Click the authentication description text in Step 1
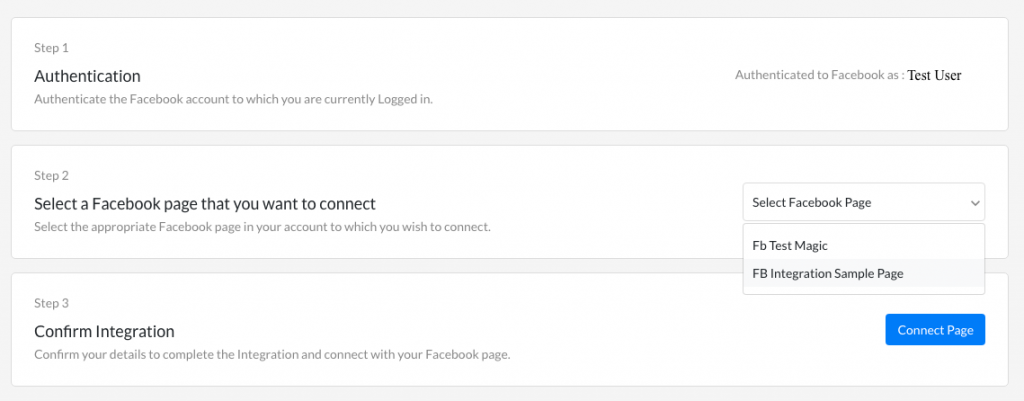The width and height of the screenshot is (1024, 401). [233, 100]
